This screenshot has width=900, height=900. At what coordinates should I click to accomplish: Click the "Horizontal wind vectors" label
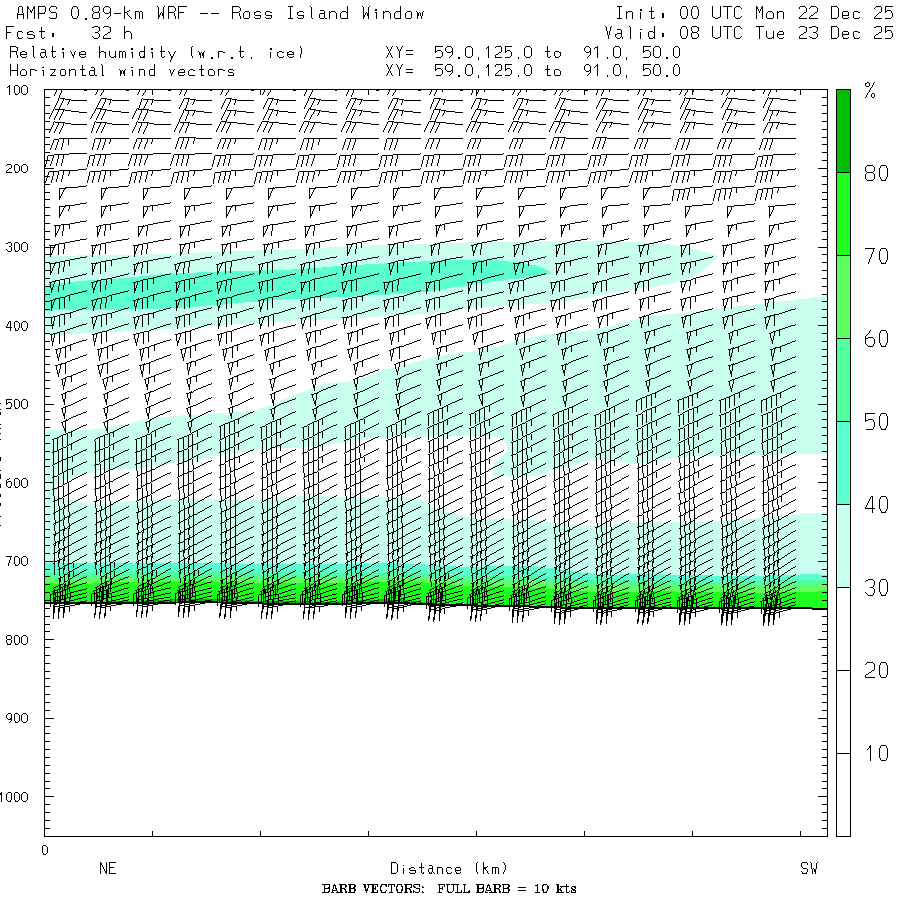122,71
